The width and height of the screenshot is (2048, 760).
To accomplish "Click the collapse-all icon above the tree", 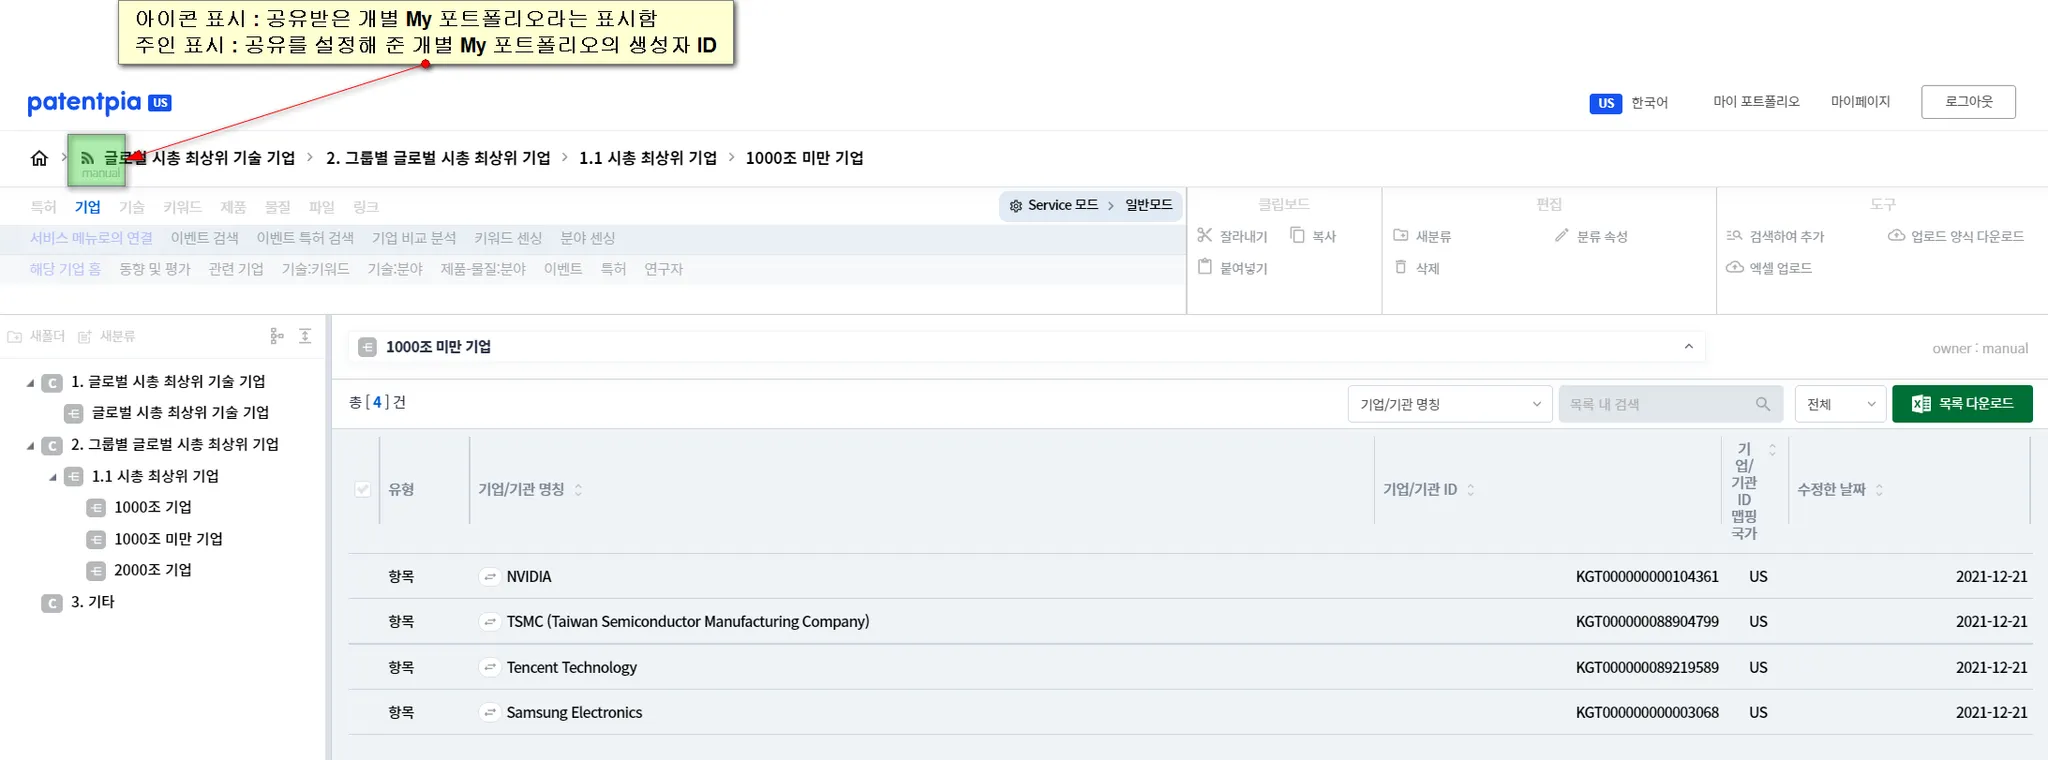I will pyautogui.click(x=305, y=336).
